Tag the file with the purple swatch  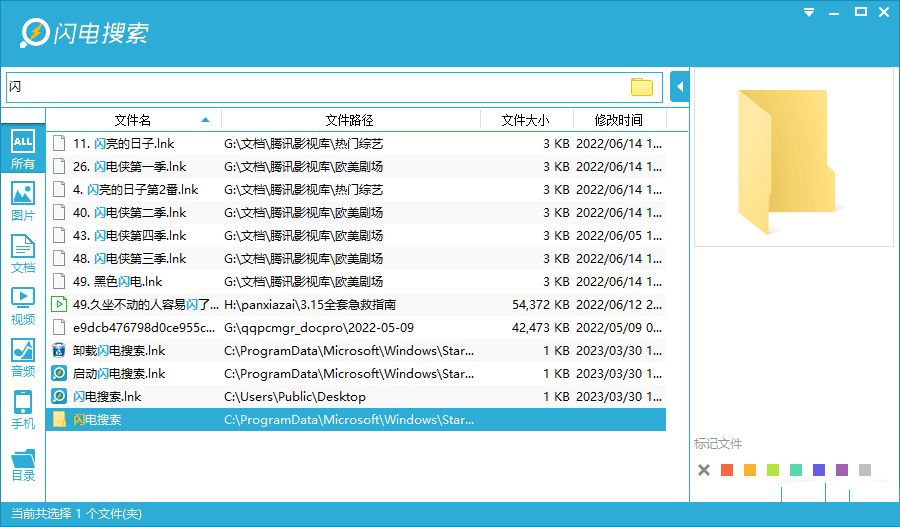click(x=842, y=470)
